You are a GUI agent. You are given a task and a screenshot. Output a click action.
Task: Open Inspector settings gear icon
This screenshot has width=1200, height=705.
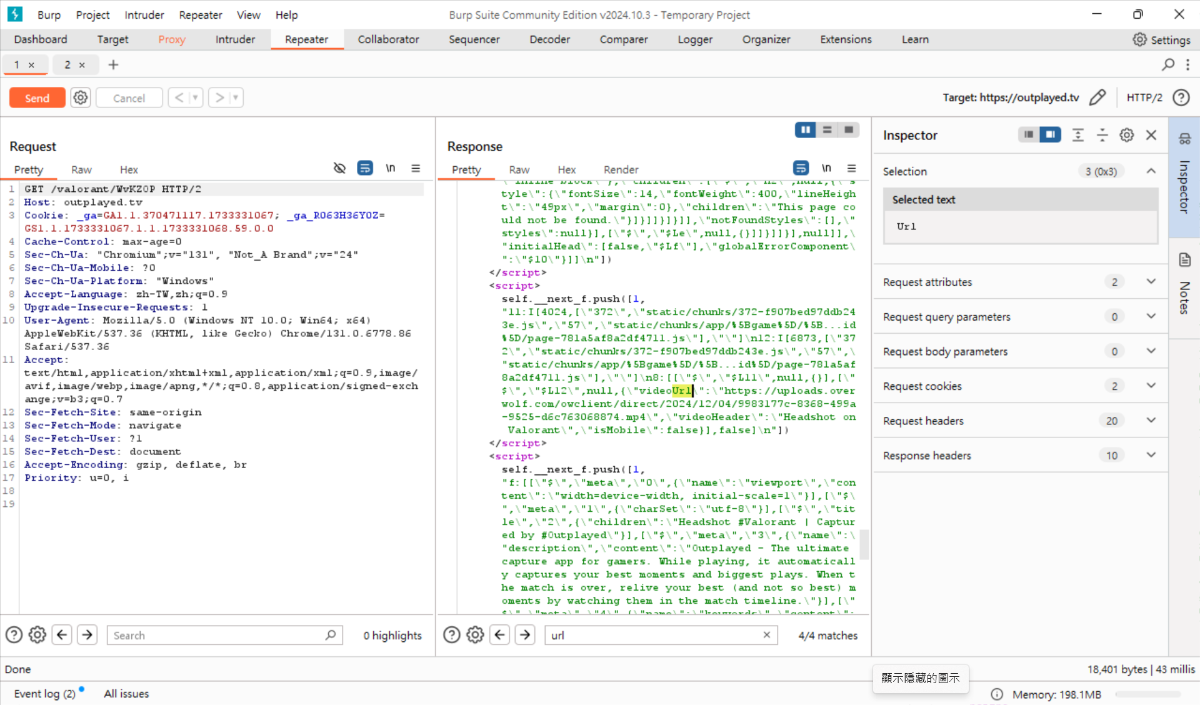[1126, 135]
